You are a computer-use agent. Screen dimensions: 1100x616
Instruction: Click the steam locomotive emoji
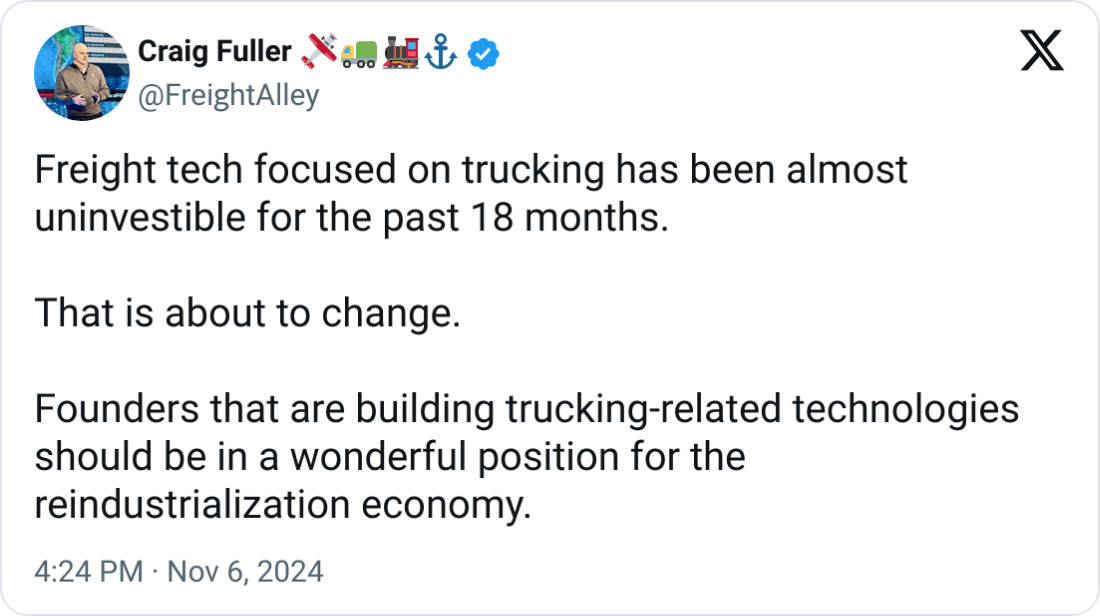click(400, 54)
